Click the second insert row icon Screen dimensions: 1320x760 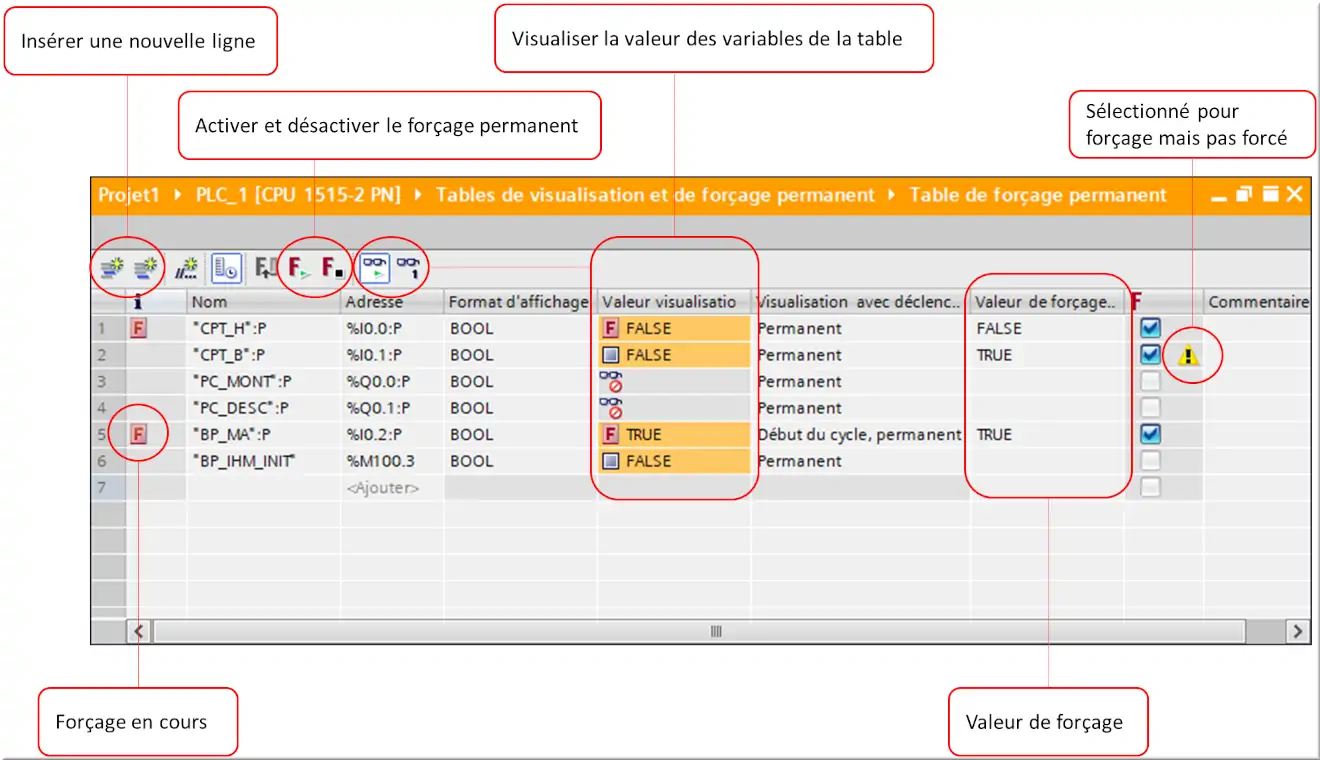(147, 267)
